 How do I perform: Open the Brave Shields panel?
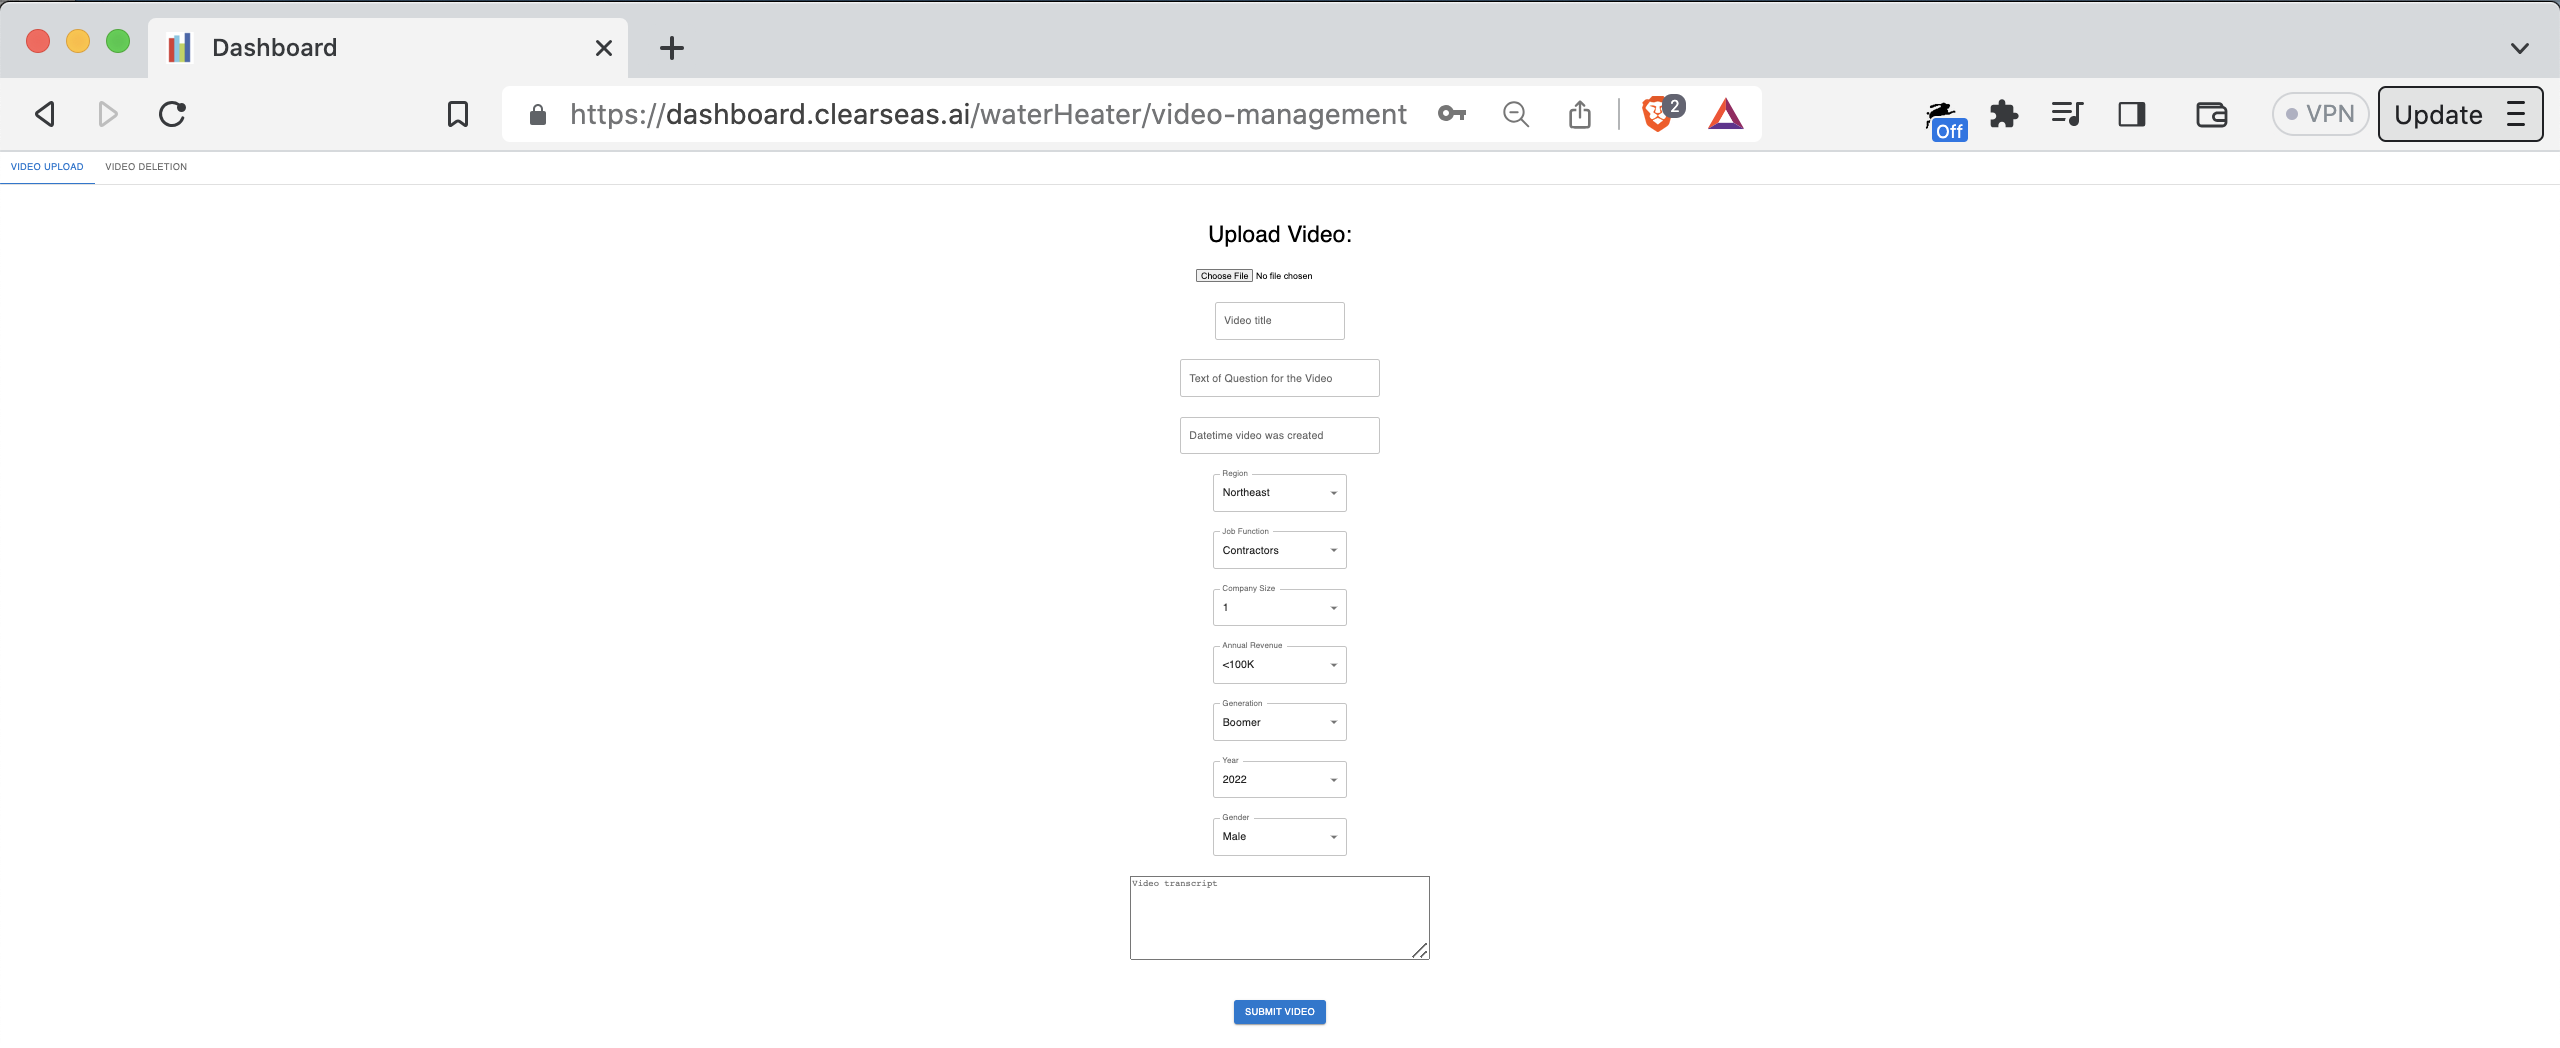point(1657,113)
